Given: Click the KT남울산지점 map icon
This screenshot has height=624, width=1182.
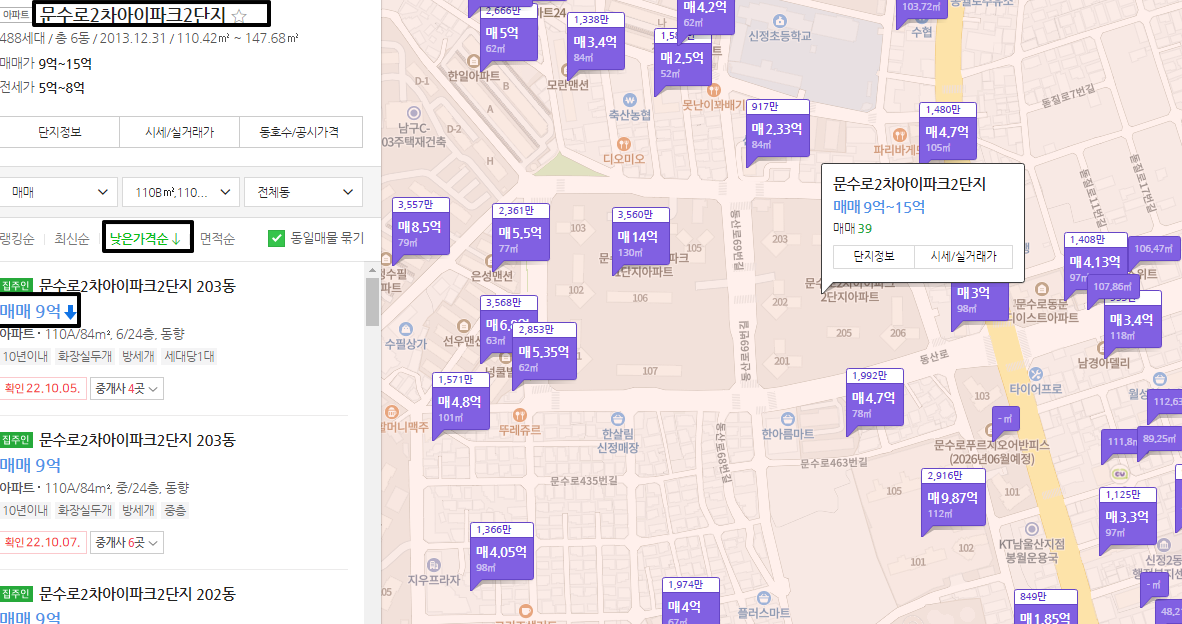Looking at the screenshot, I should pyautogui.click(x=1031, y=529).
